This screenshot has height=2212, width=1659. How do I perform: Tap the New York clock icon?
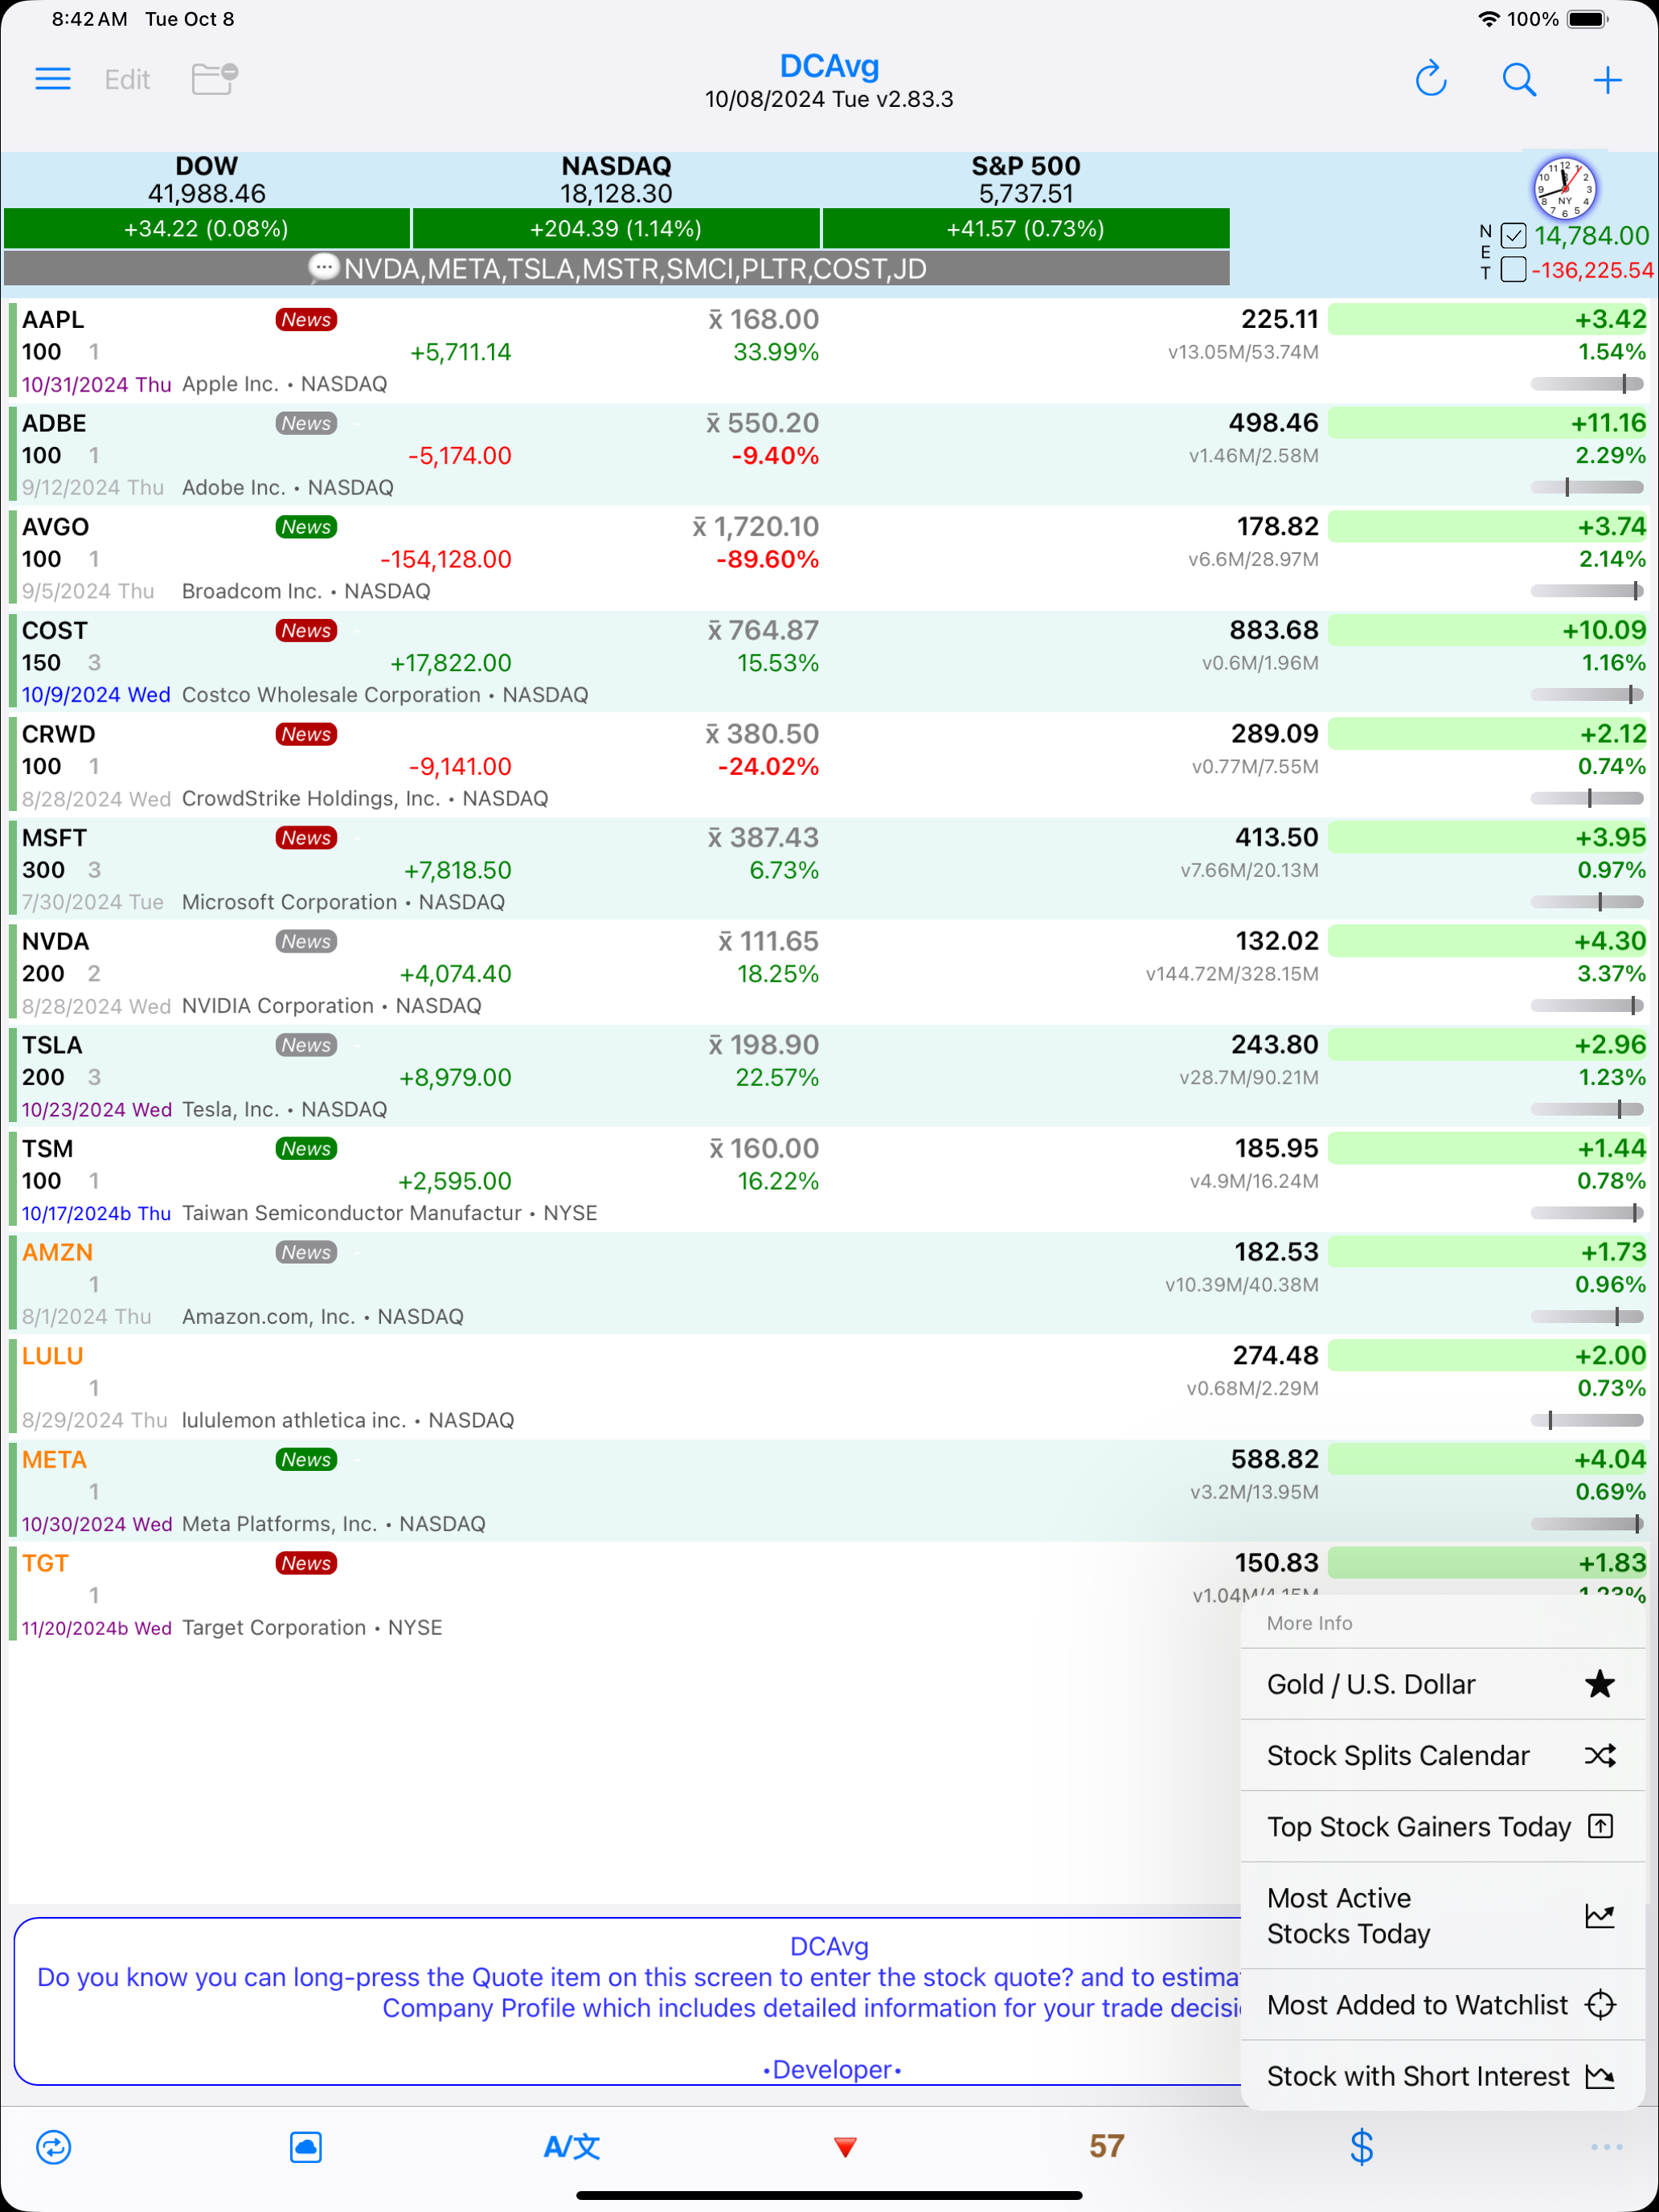[x=1564, y=188]
